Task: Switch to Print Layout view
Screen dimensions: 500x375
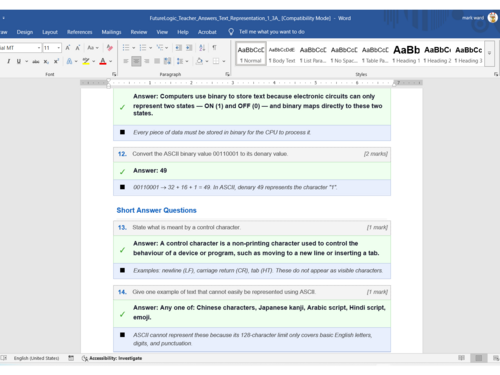Action: pos(479,358)
